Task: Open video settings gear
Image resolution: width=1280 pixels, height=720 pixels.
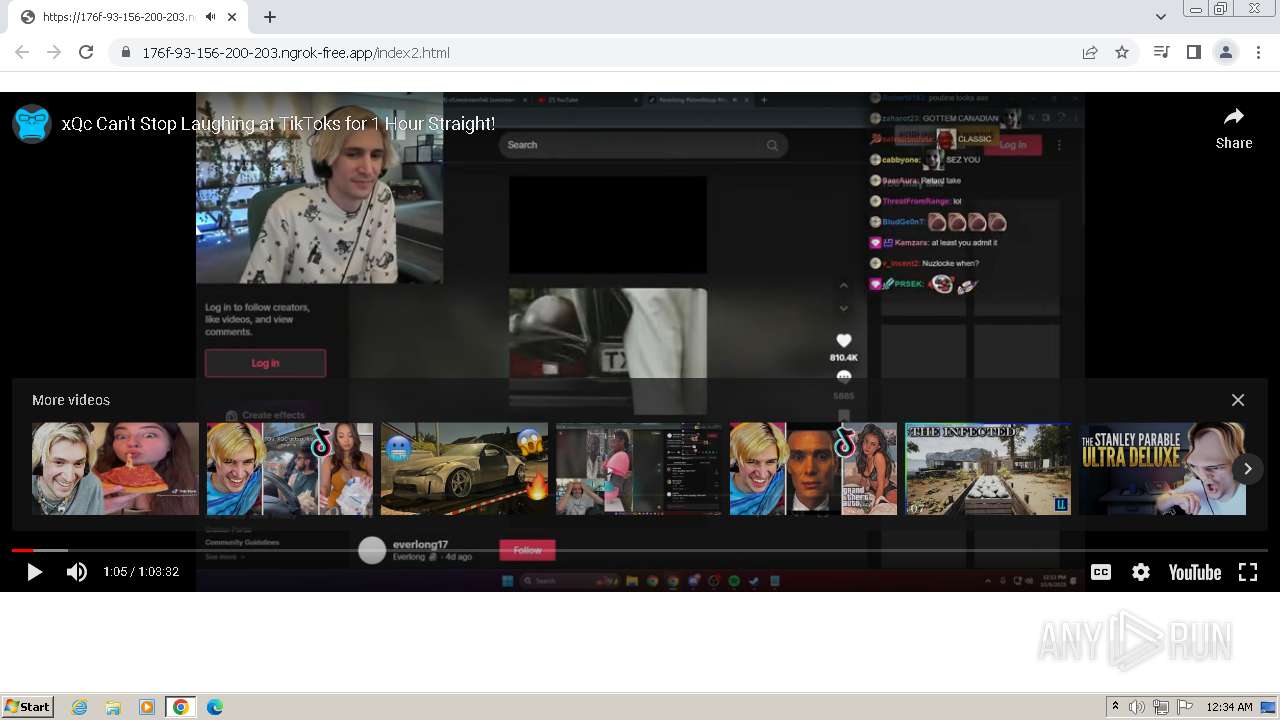Action: coord(1141,572)
